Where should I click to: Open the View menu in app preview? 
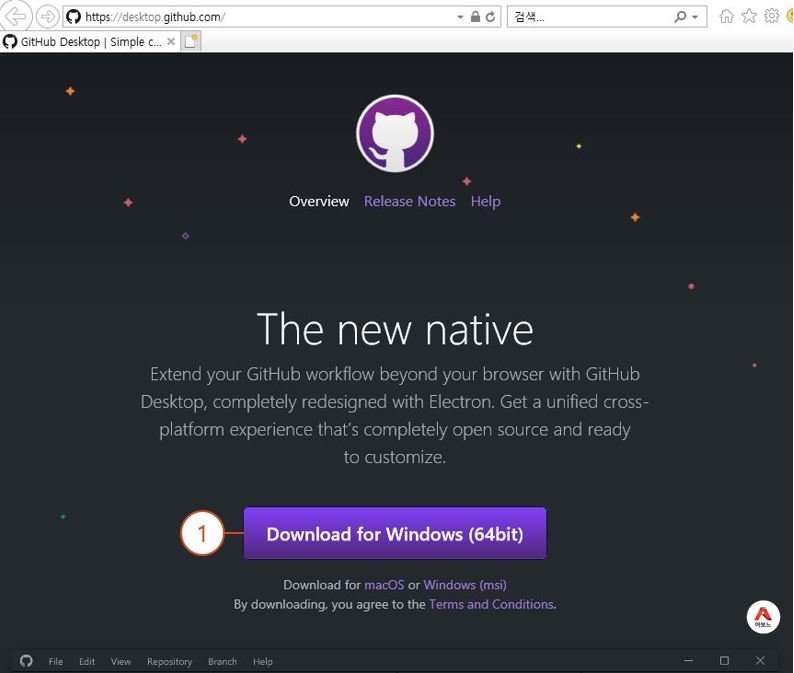pyautogui.click(x=121, y=661)
